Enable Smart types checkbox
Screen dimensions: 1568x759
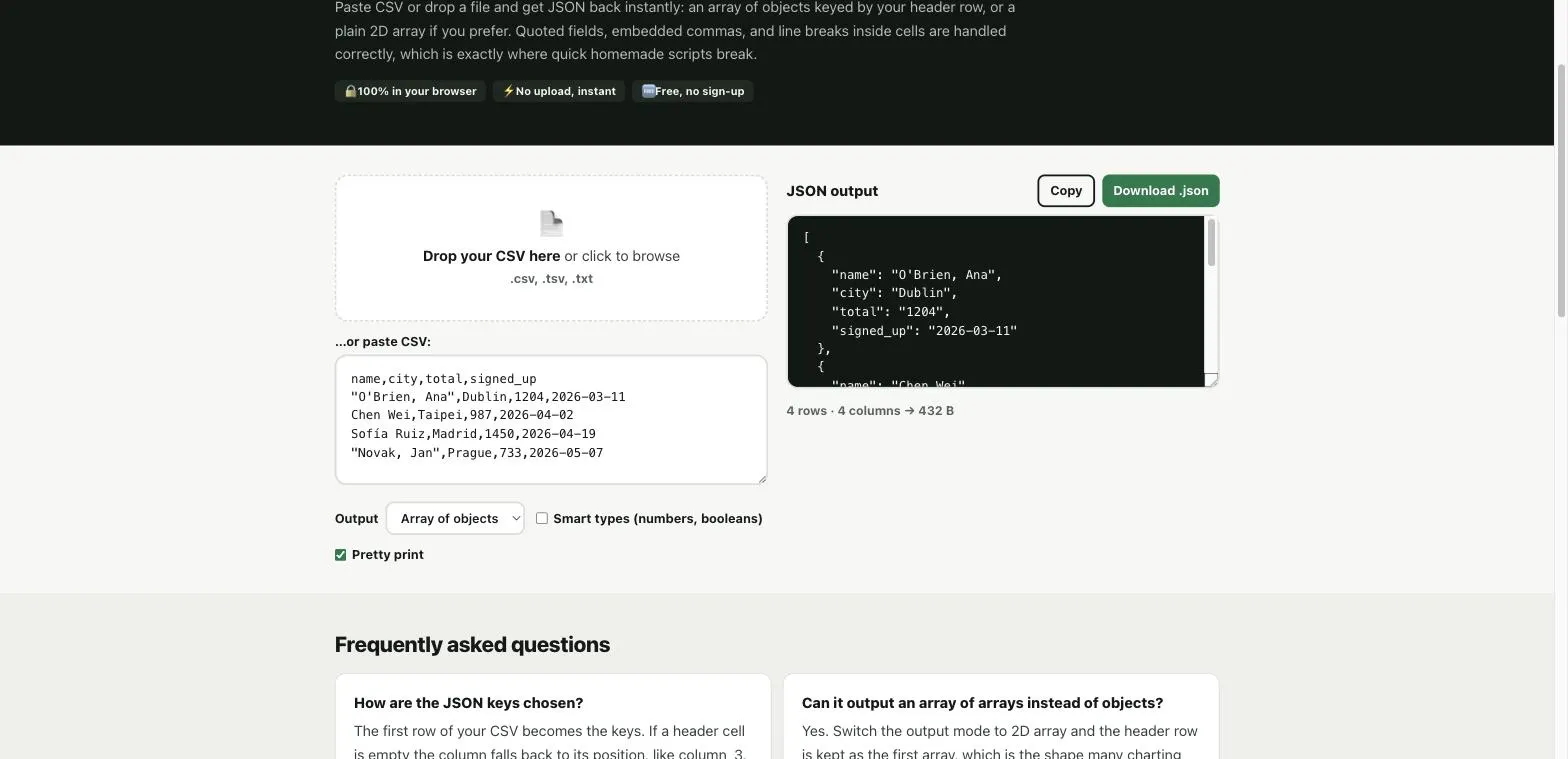coord(542,518)
